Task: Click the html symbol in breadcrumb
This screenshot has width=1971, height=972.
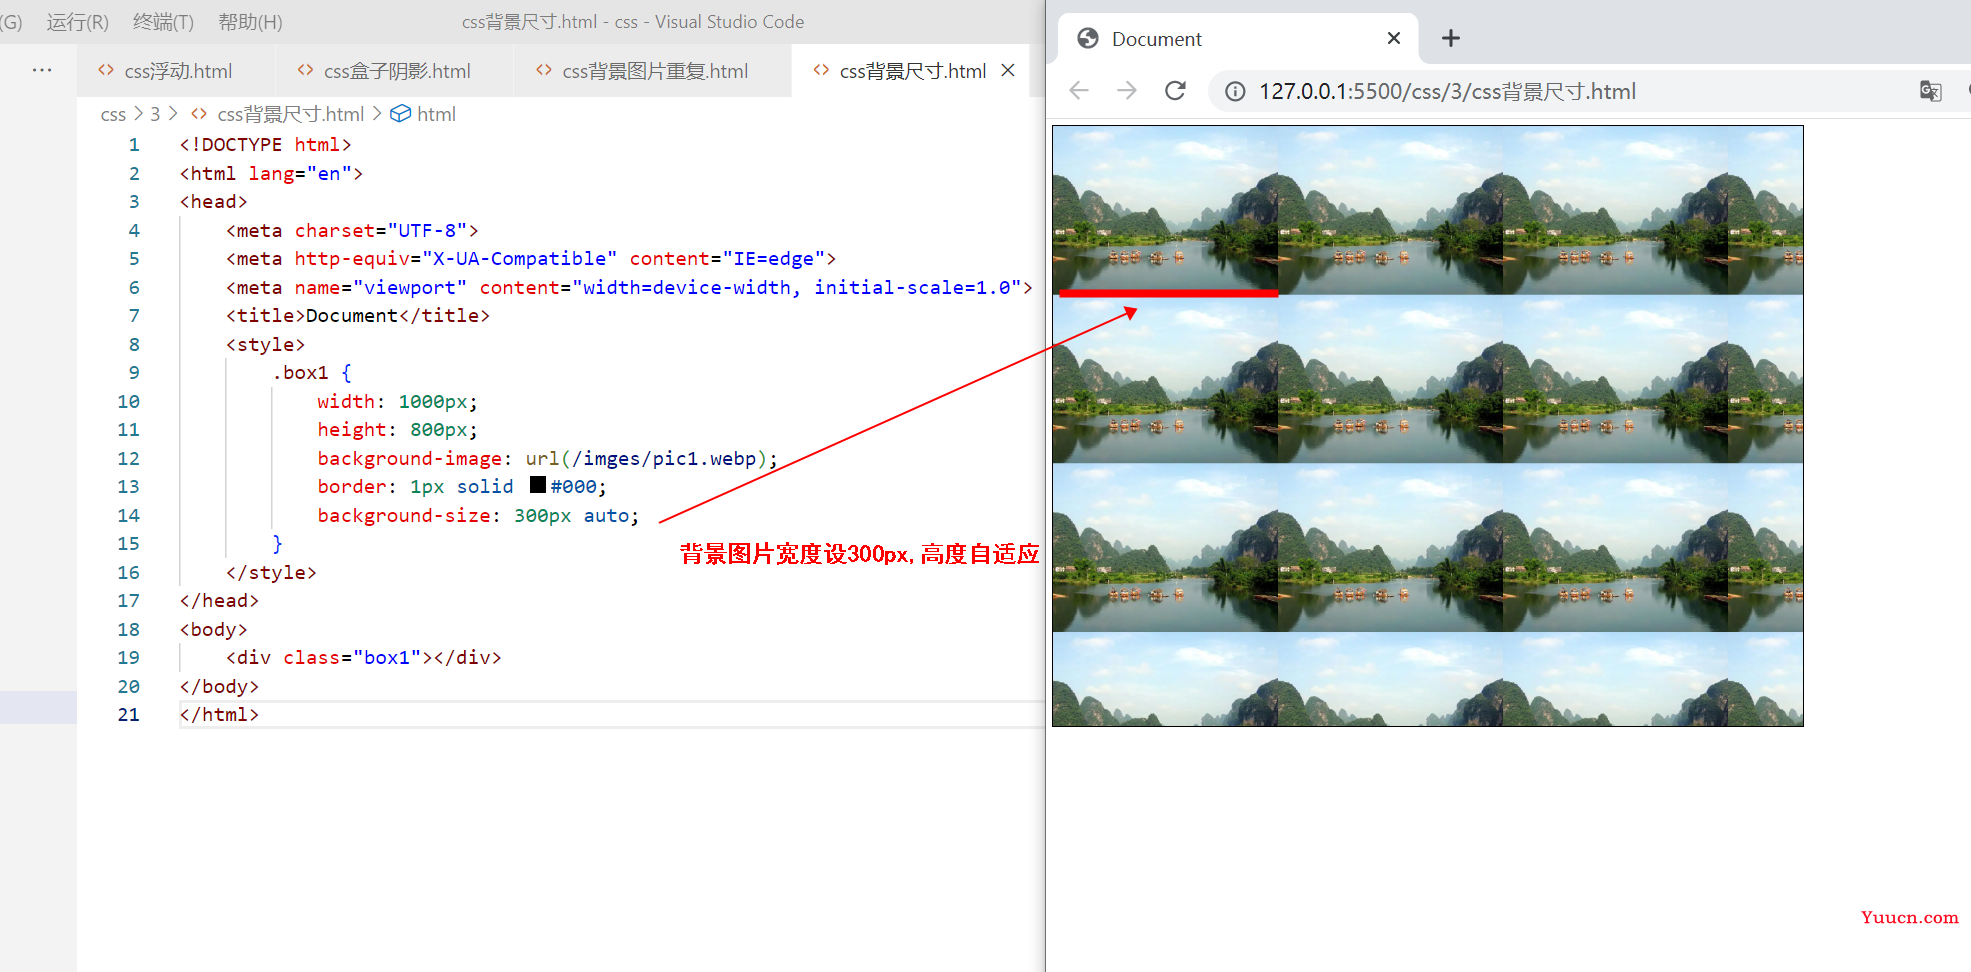Action: click(436, 114)
